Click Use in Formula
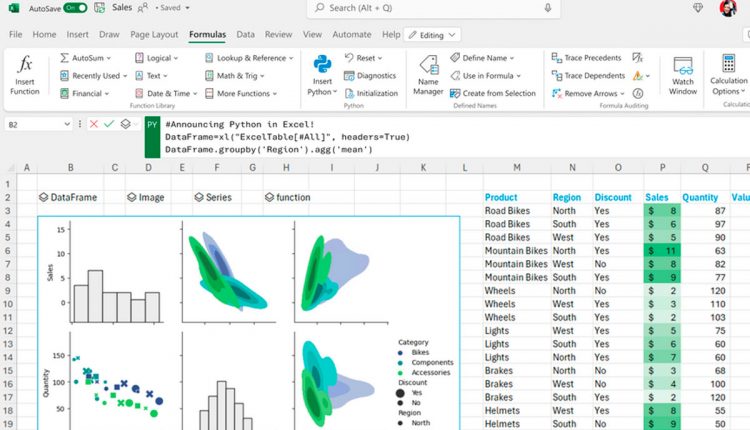 click(x=485, y=76)
